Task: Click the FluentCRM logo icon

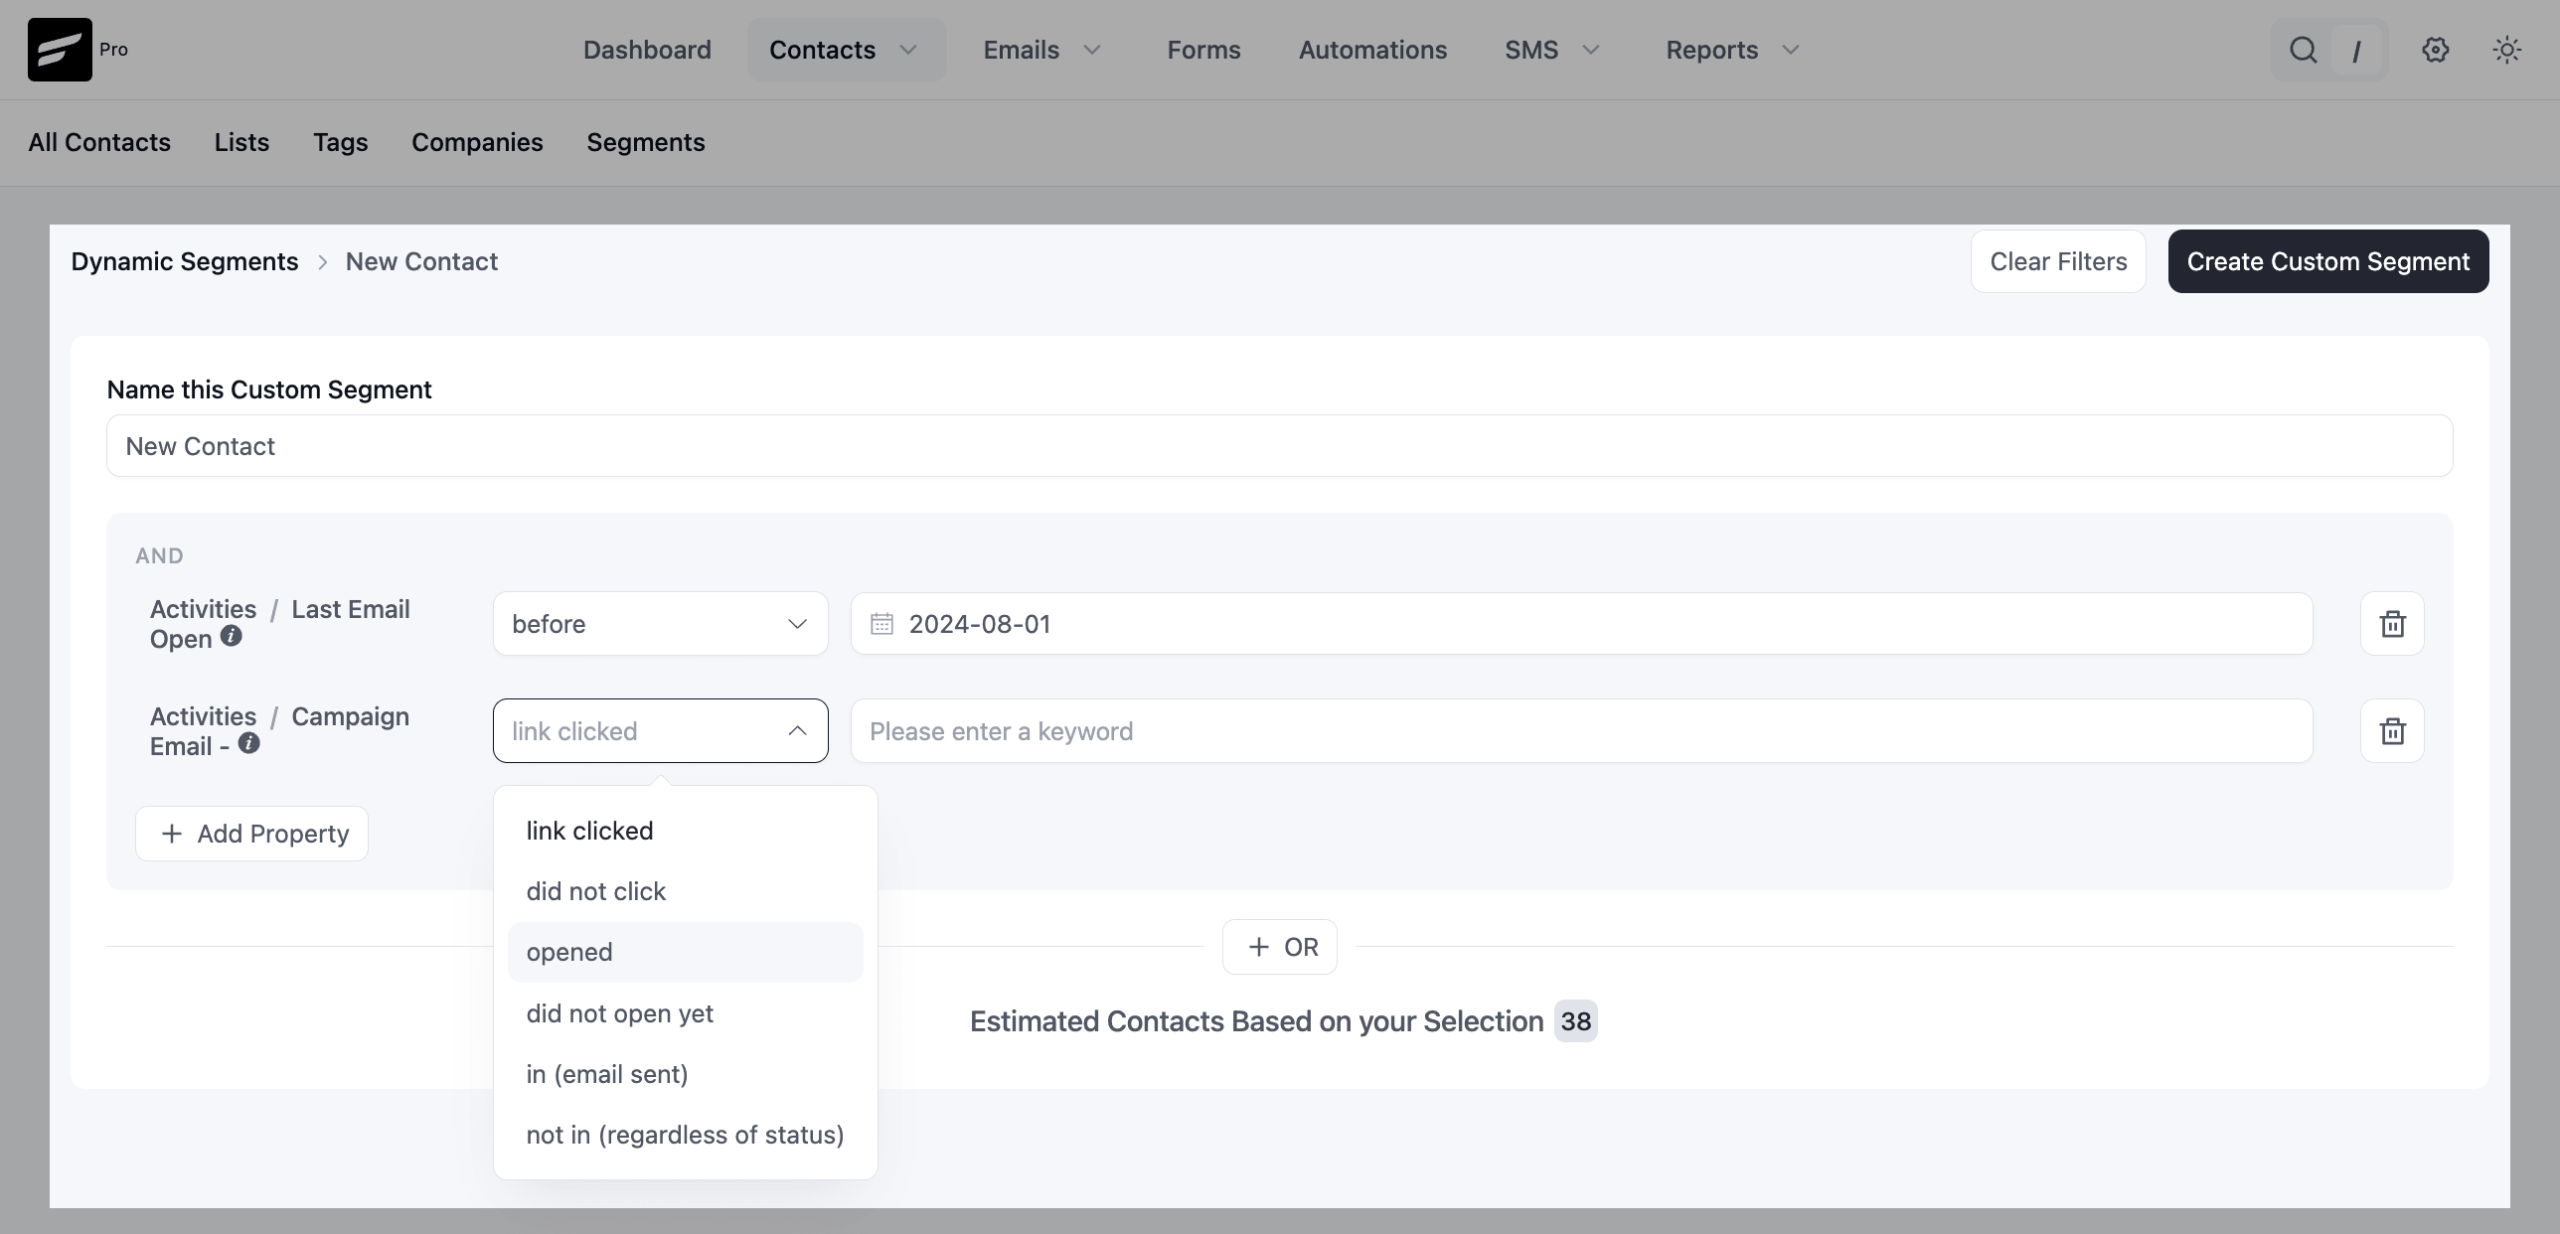Action: (x=59, y=49)
